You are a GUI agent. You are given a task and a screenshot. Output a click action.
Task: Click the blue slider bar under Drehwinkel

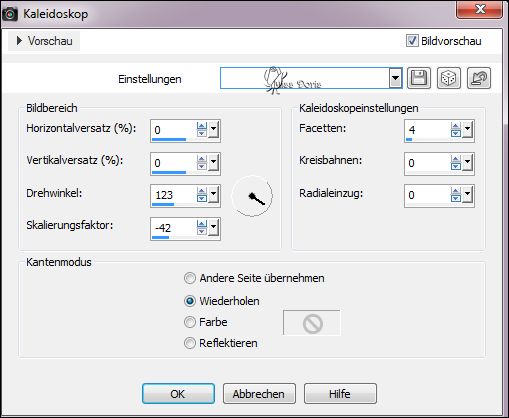163,204
